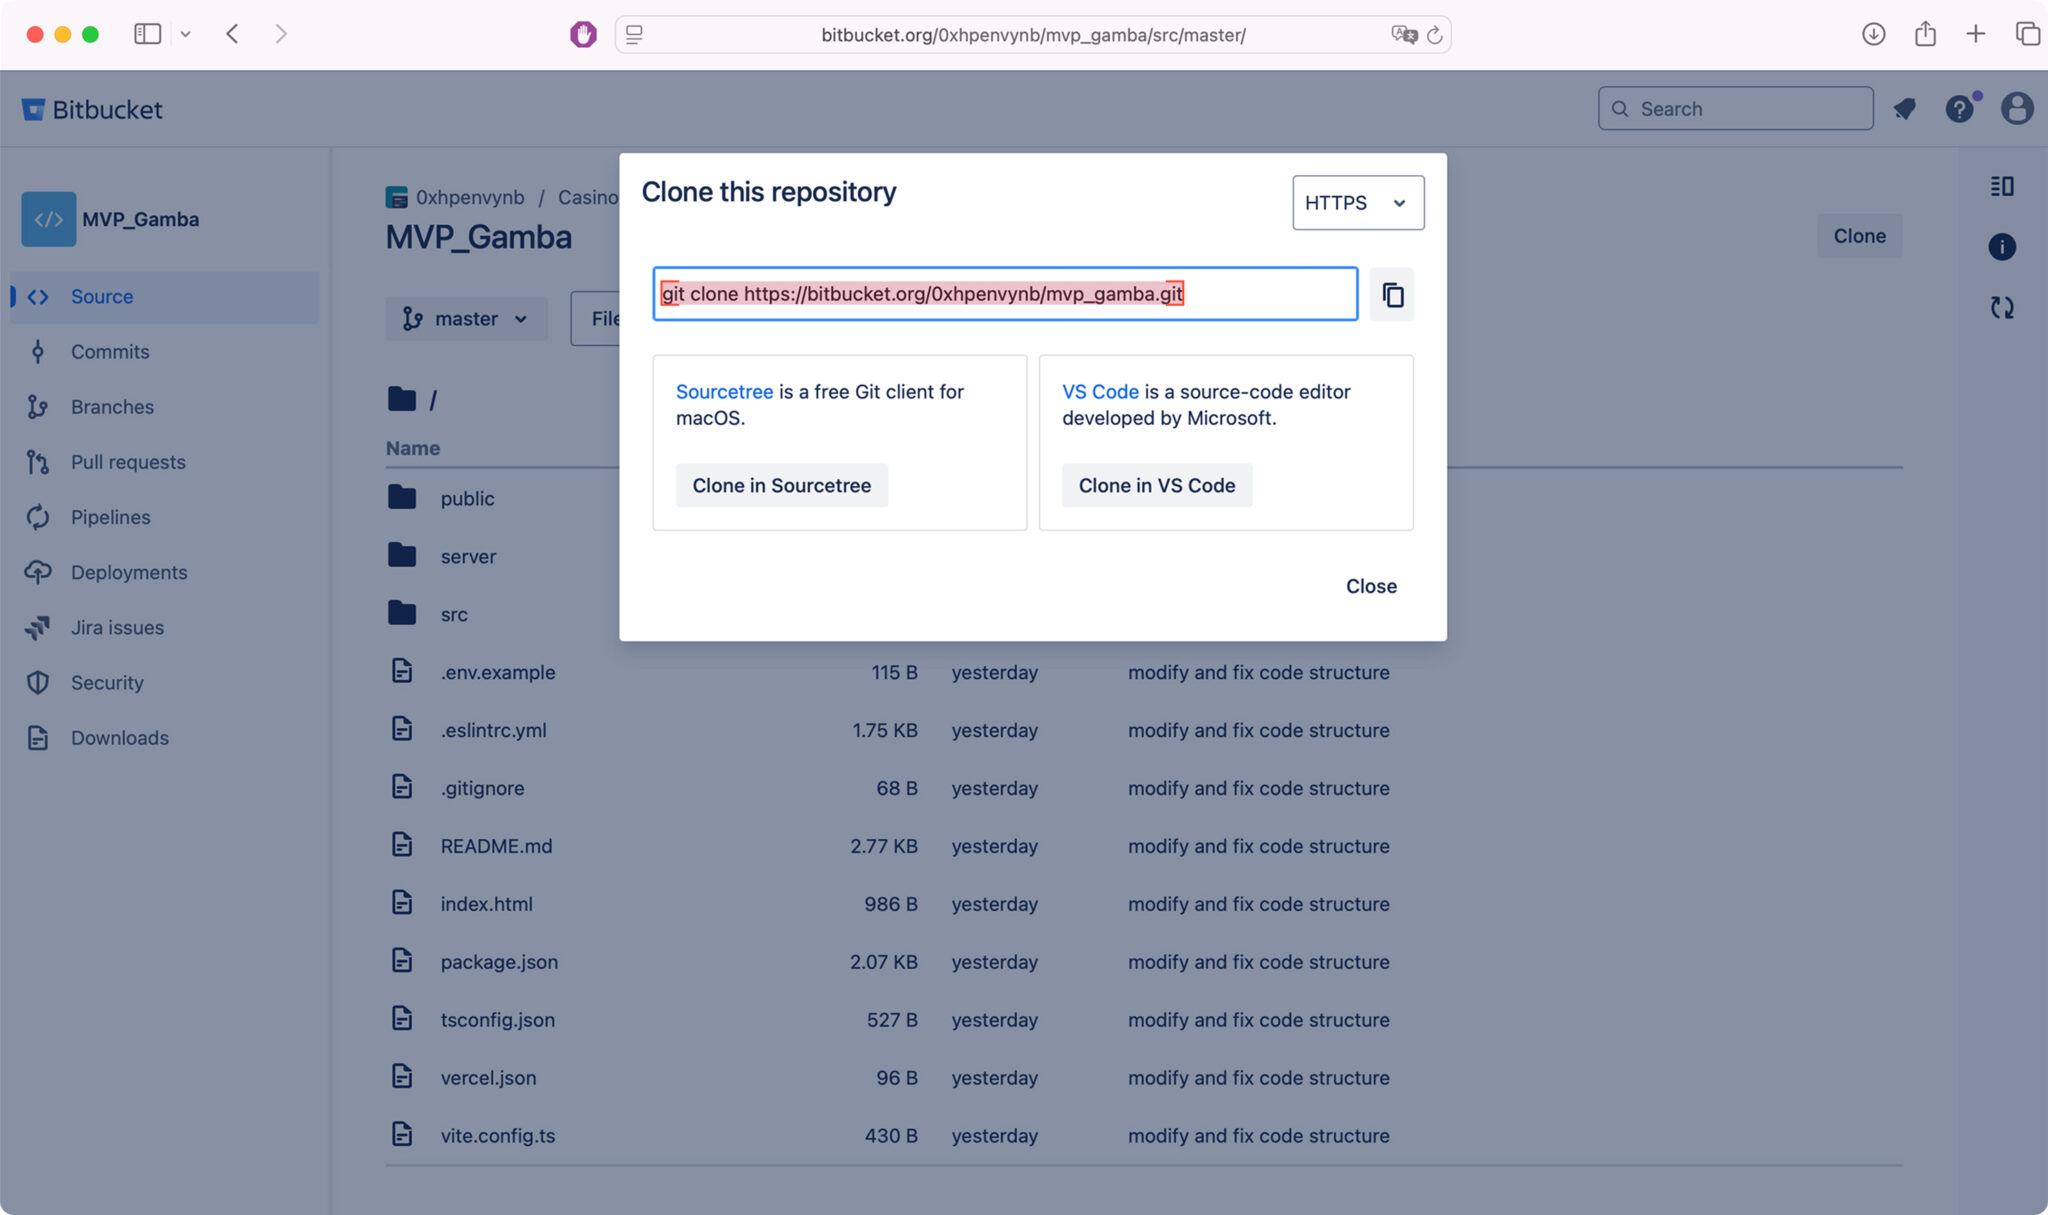Toggle the Safari sidebar in the browser toolbar
Image resolution: width=2048 pixels, height=1215 pixels.
tap(146, 33)
